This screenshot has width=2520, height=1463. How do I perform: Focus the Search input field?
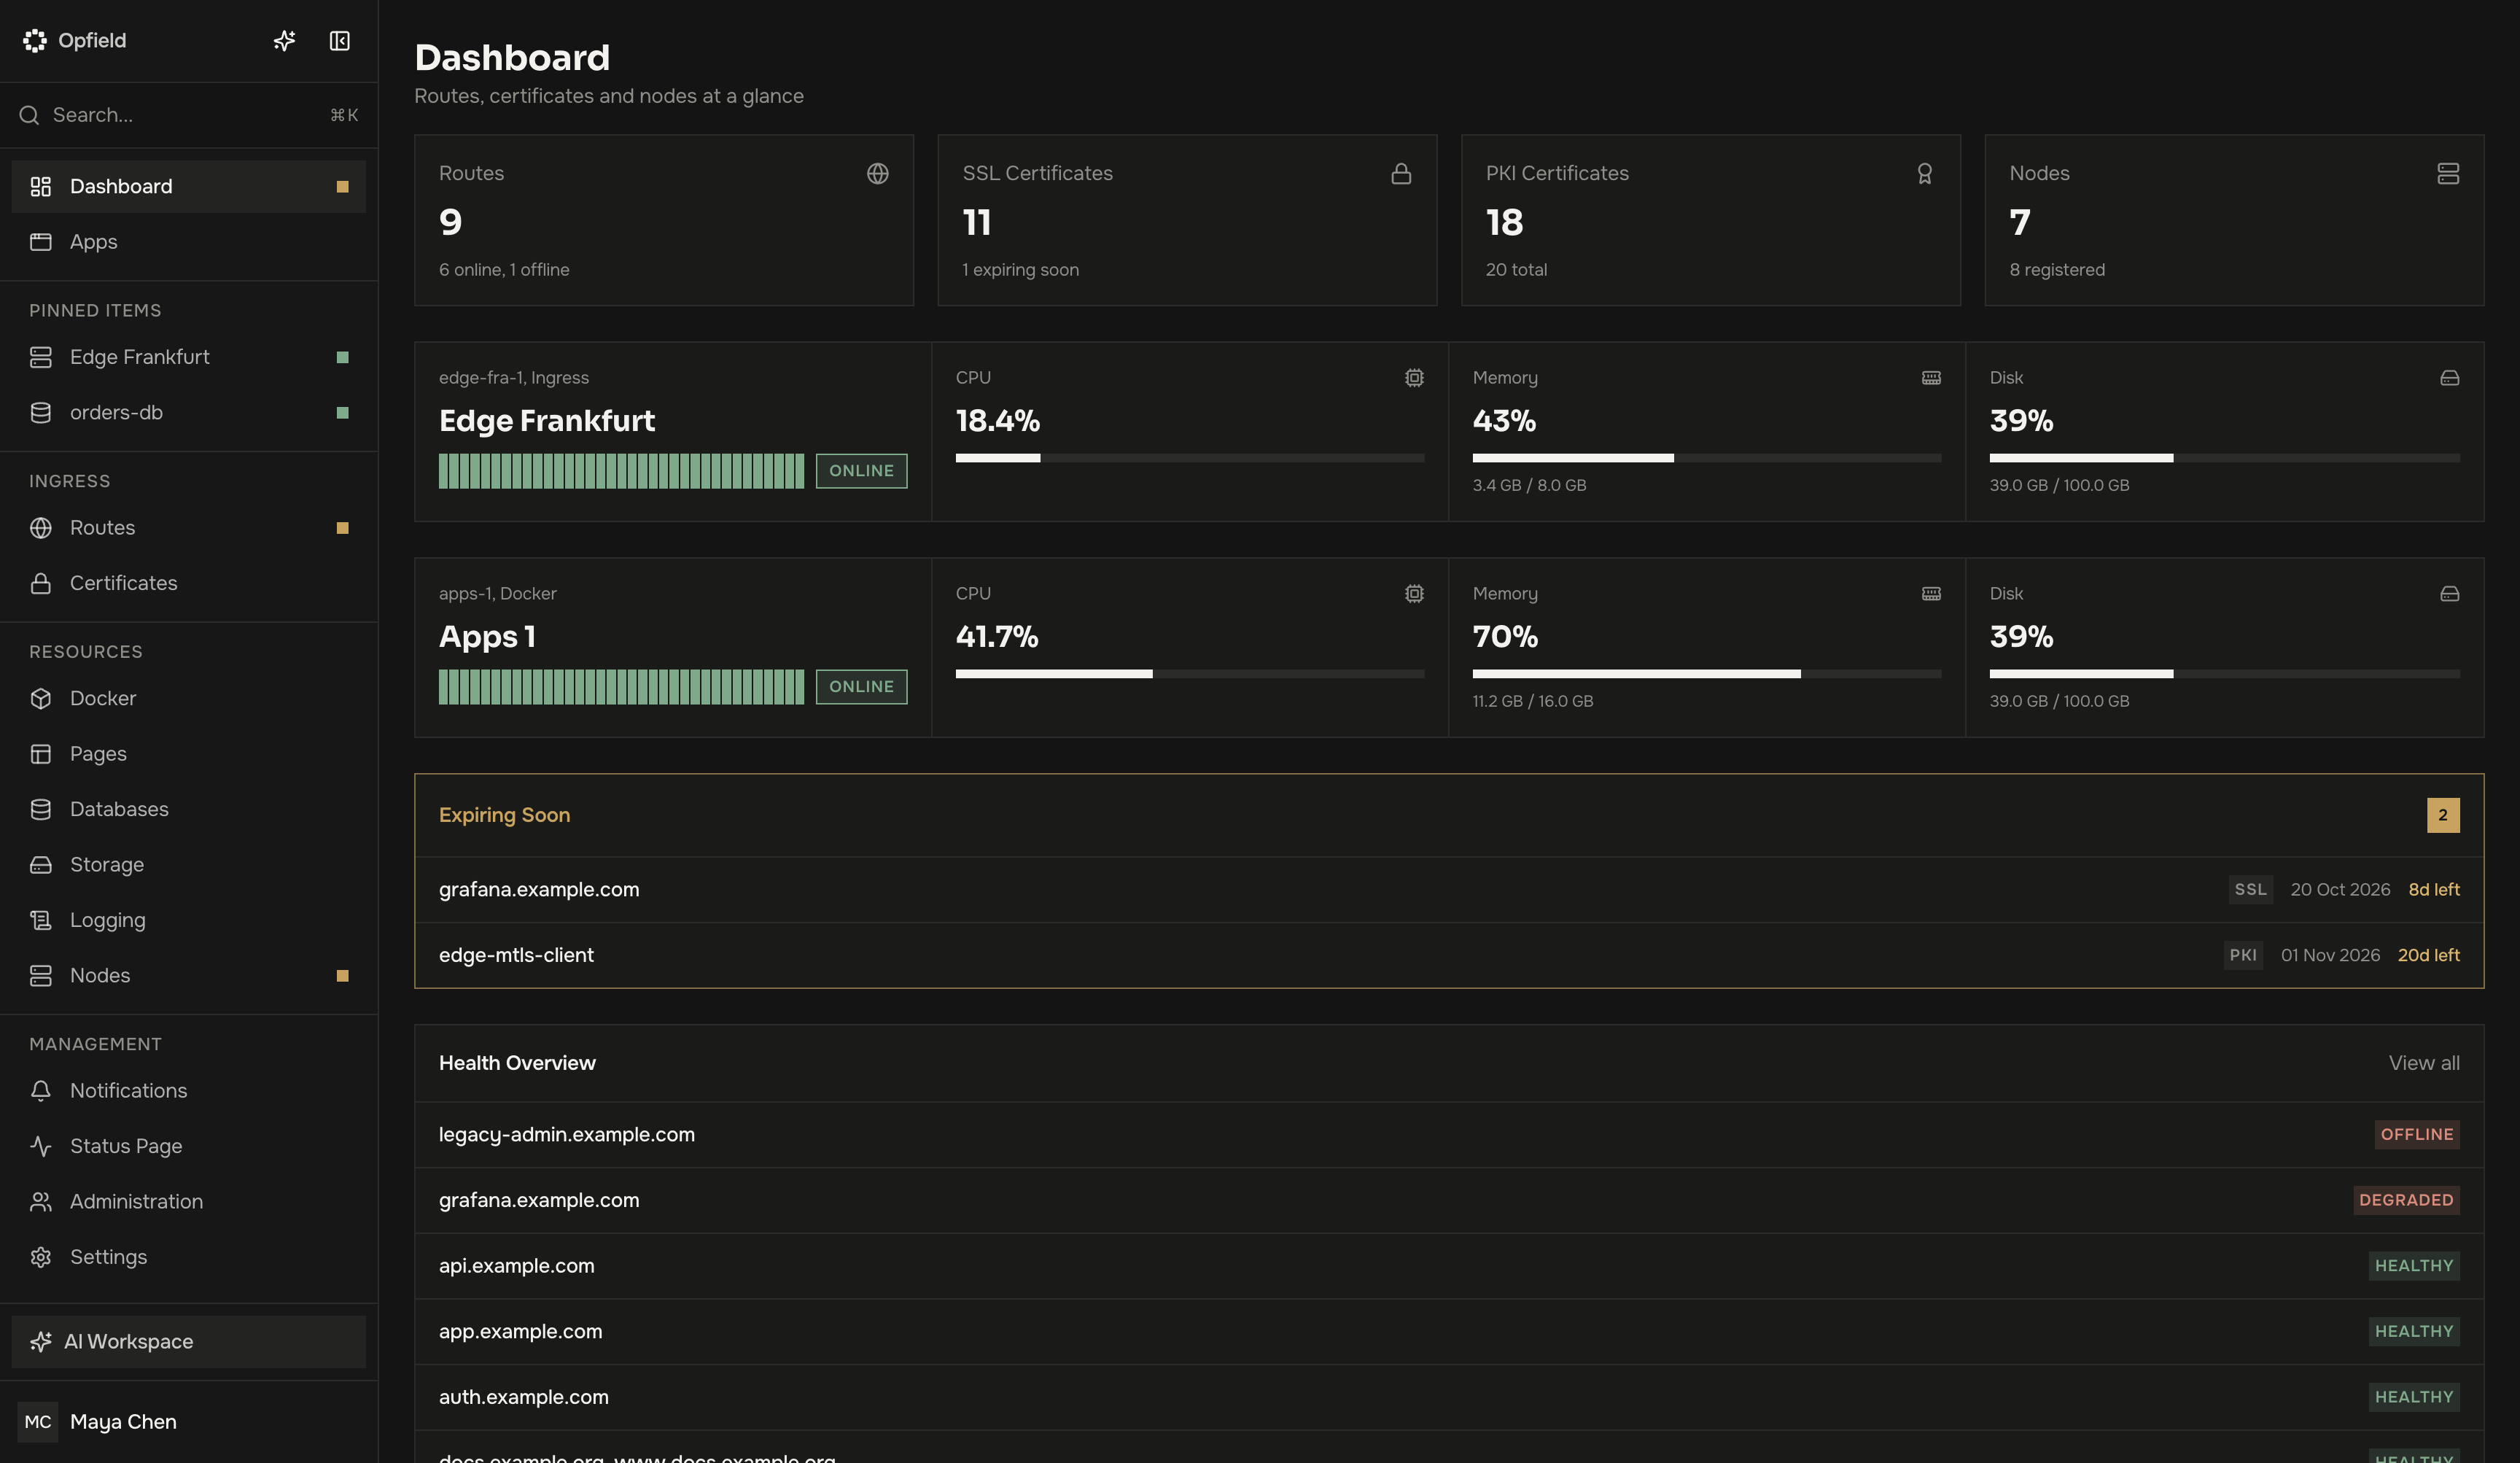(x=188, y=115)
